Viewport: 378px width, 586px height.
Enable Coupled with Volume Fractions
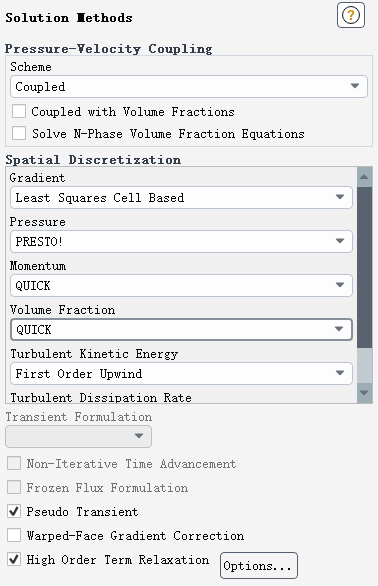click(x=19, y=111)
